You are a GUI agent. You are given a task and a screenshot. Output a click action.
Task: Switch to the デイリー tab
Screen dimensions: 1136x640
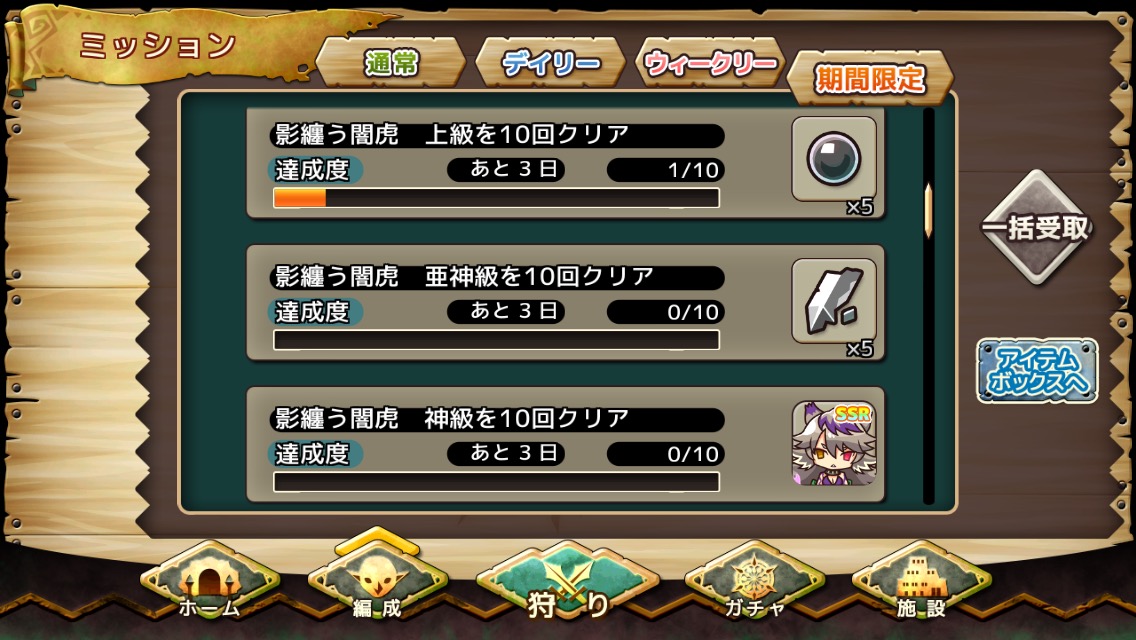551,63
